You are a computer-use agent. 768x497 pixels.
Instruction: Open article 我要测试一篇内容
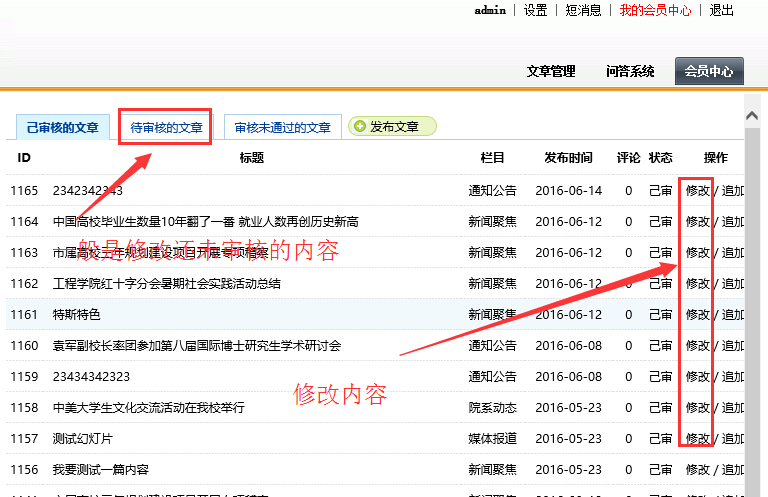100,470
